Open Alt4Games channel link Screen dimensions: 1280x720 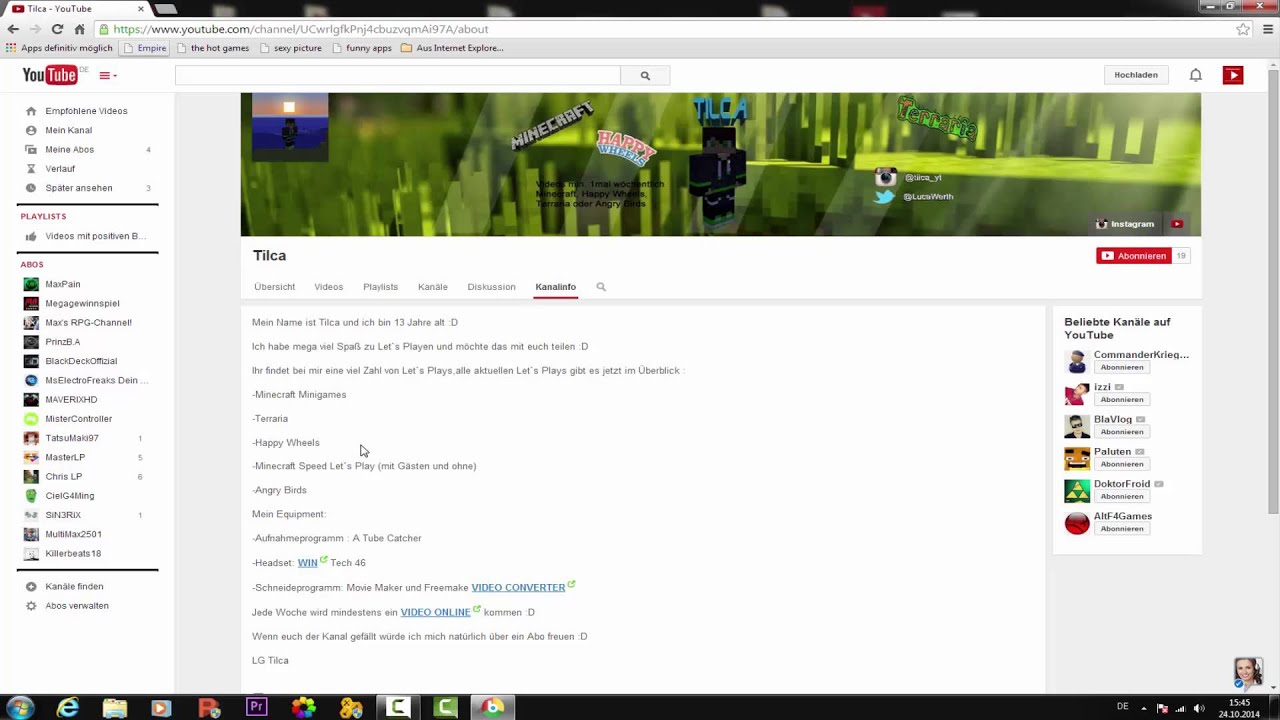pos(1122,516)
